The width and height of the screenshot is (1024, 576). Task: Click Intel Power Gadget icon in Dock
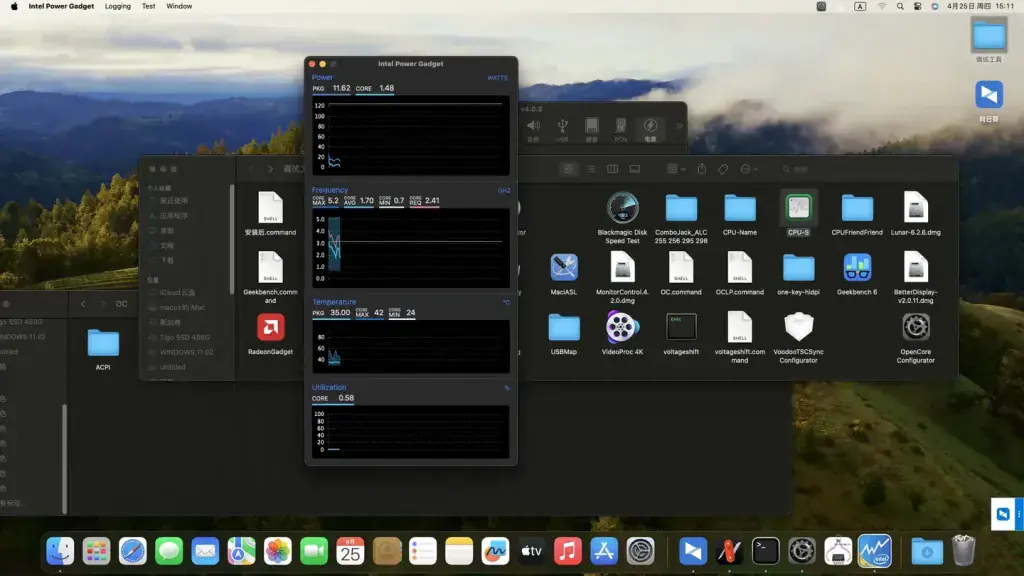pyautogui.click(x=874, y=551)
